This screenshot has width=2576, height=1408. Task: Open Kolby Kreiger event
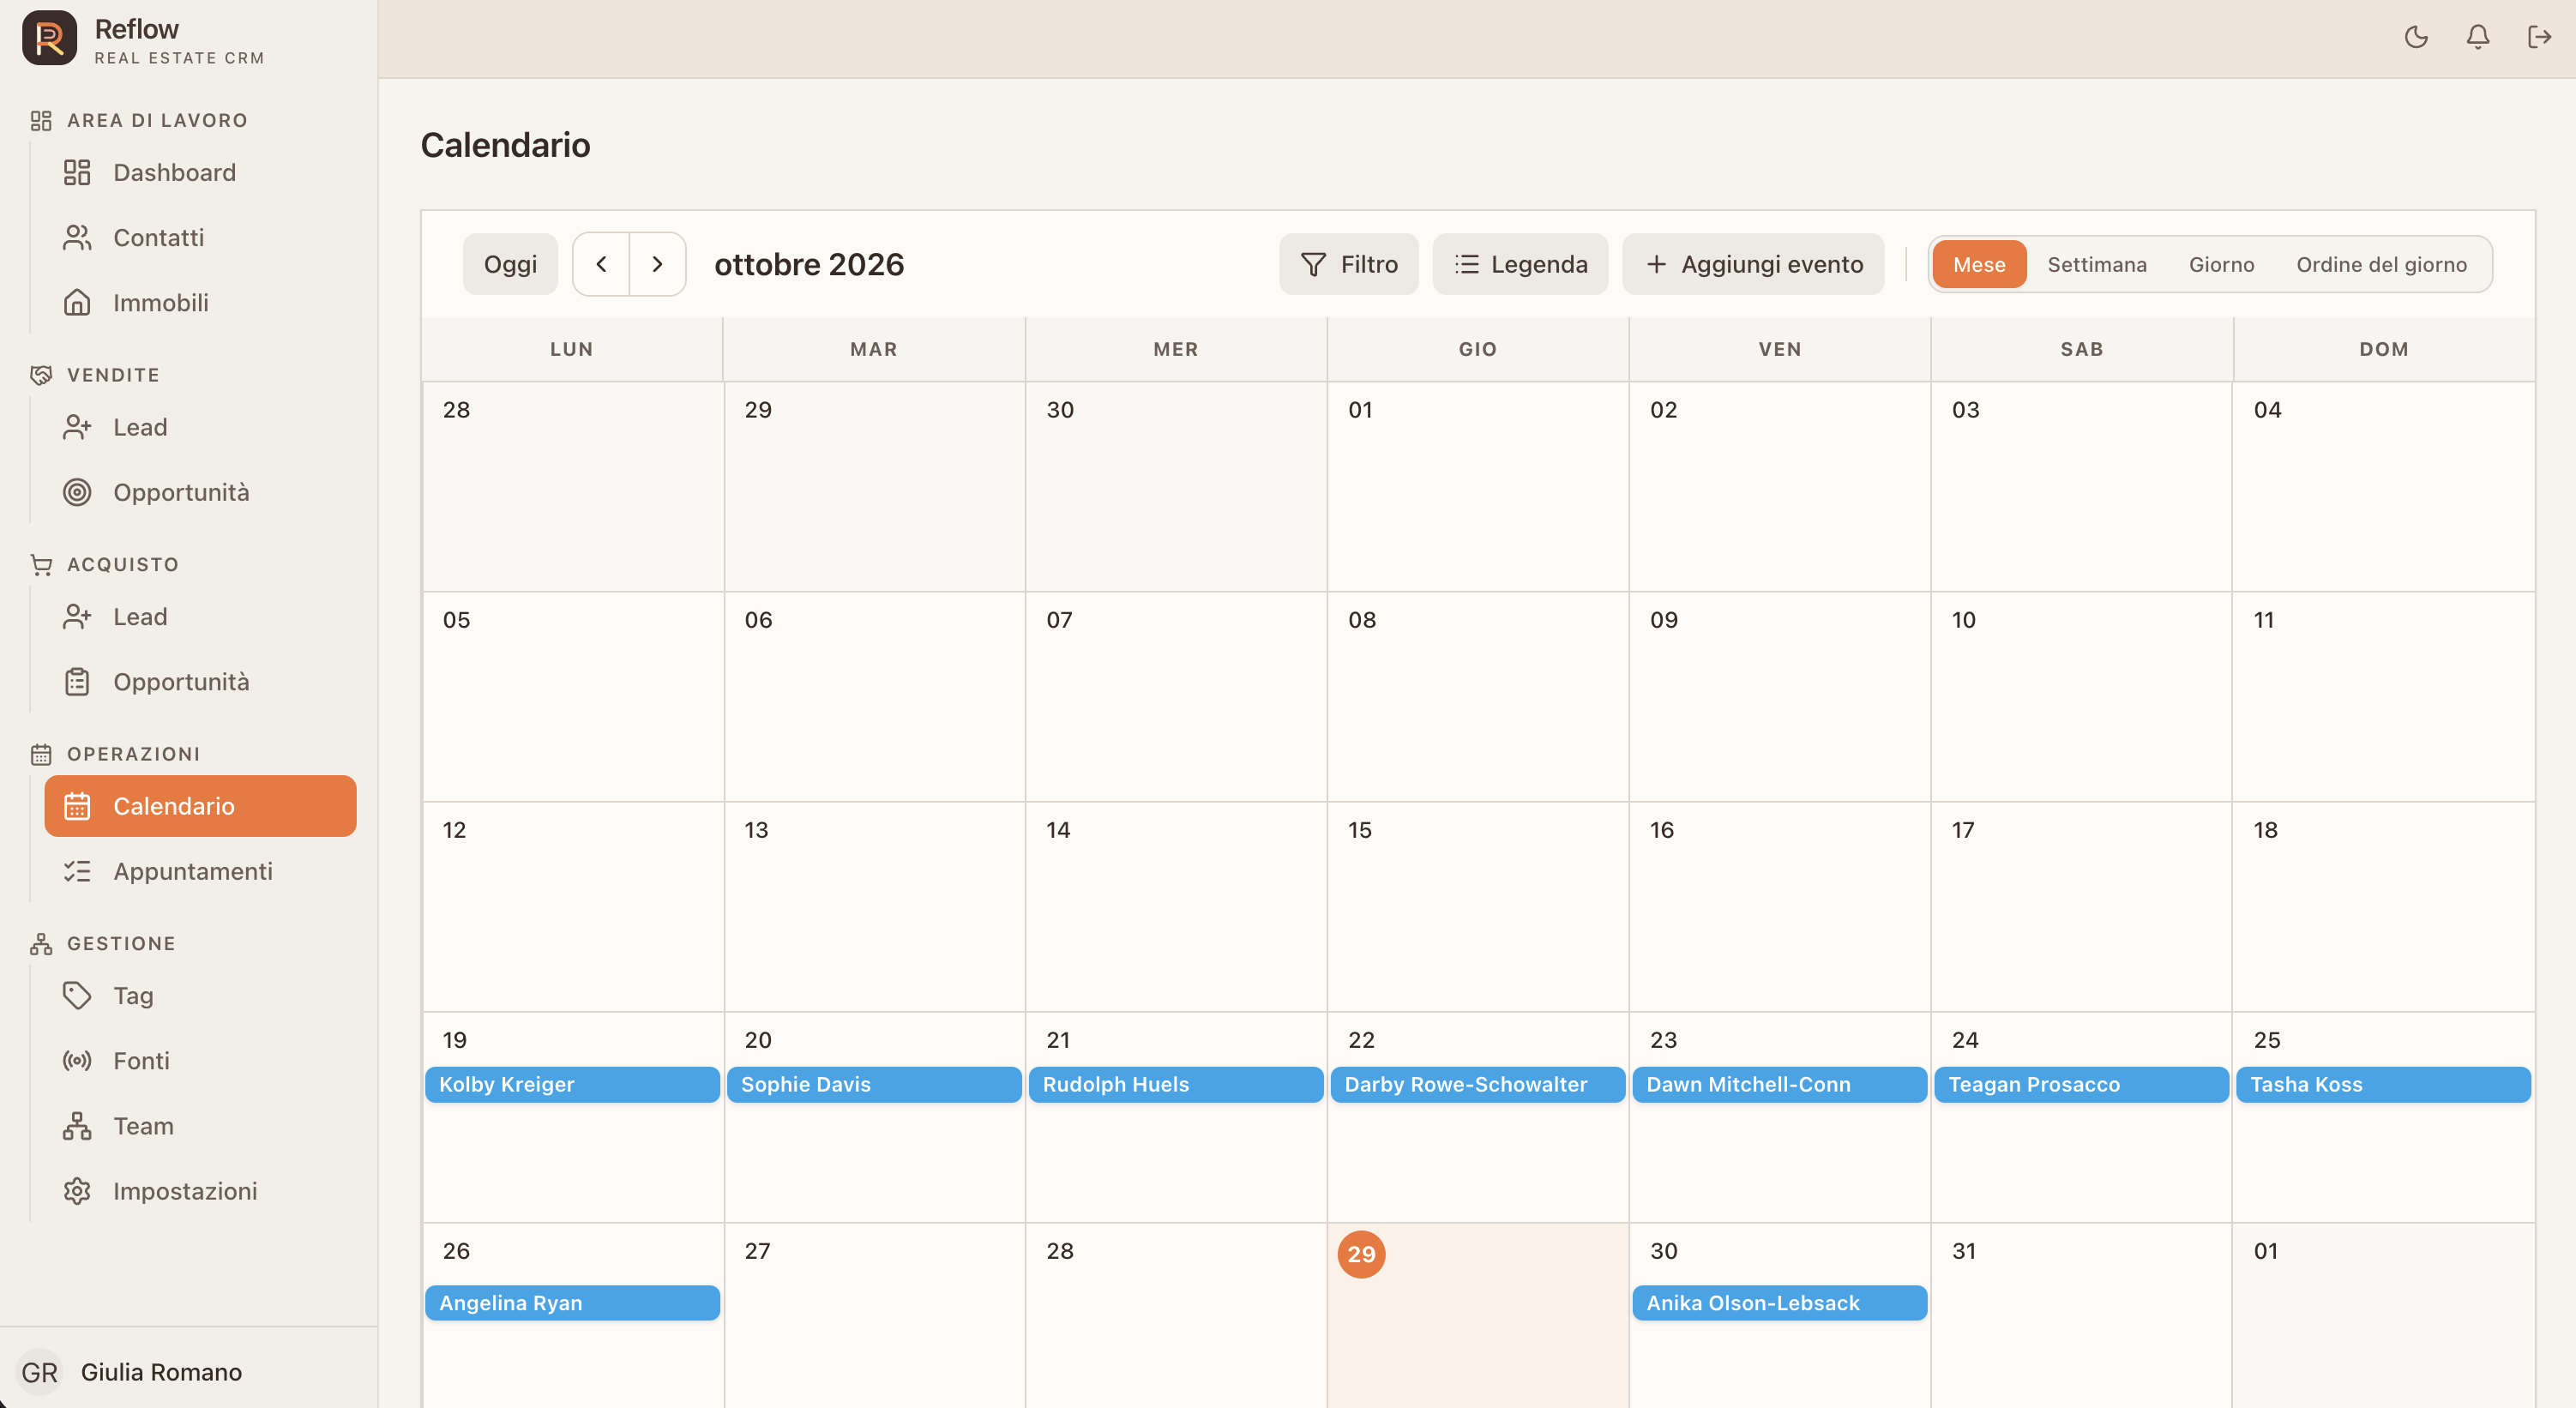pos(572,1084)
